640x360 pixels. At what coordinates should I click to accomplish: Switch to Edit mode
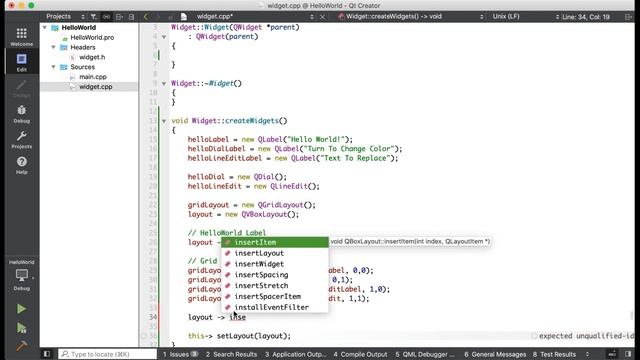(x=22, y=62)
